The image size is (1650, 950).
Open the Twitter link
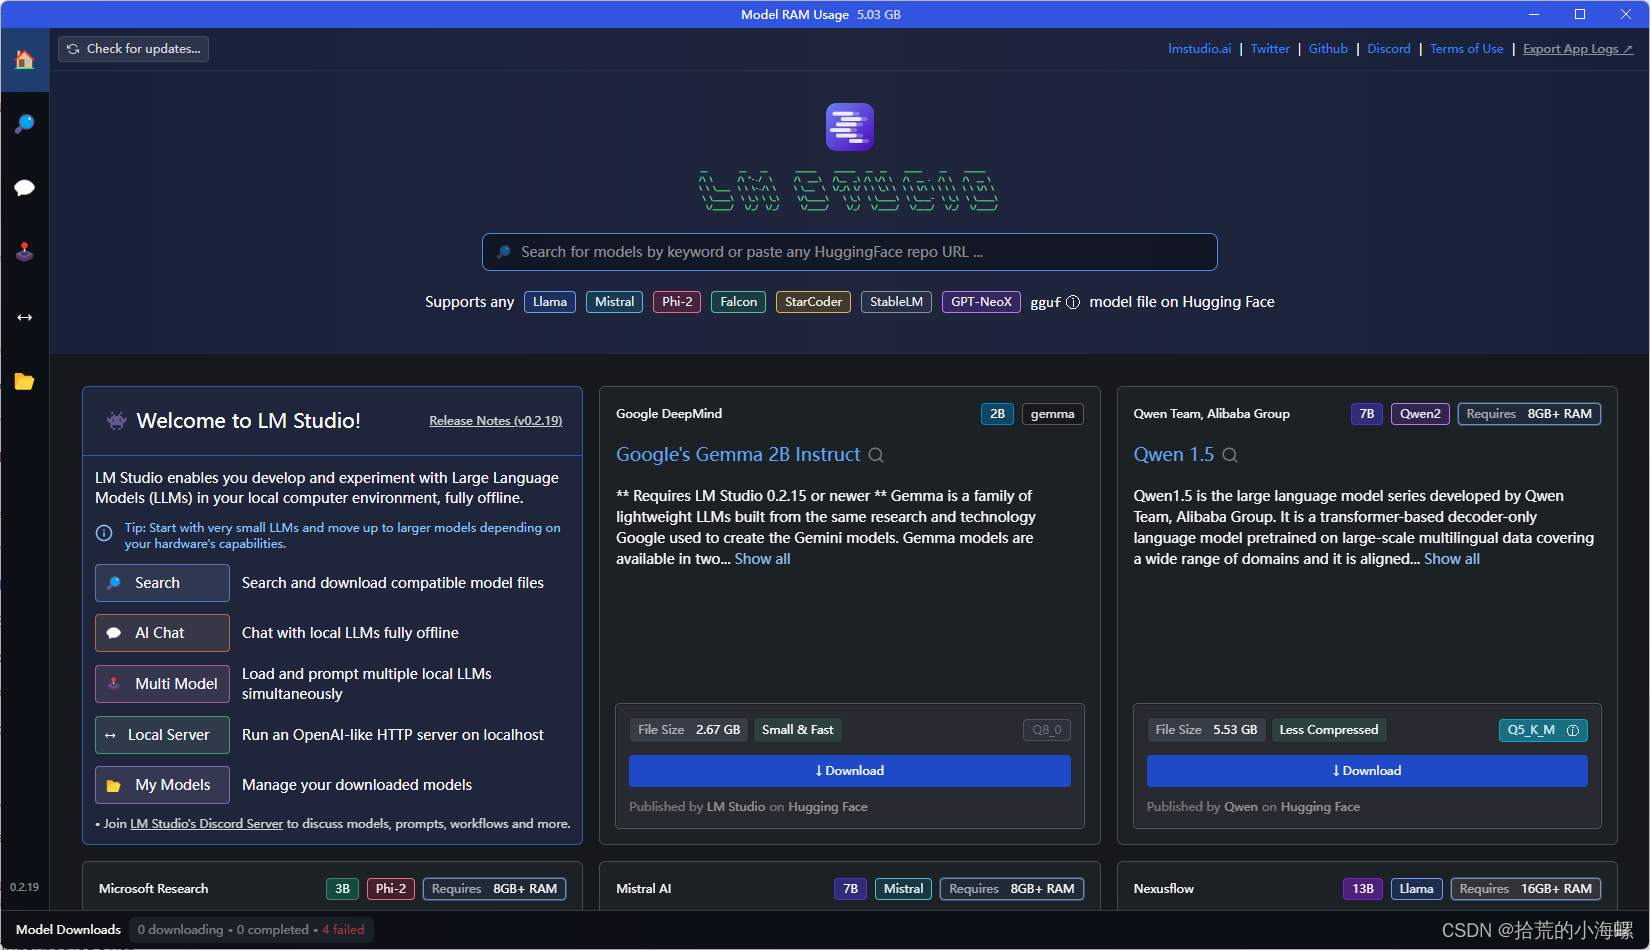(x=1270, y=49)
